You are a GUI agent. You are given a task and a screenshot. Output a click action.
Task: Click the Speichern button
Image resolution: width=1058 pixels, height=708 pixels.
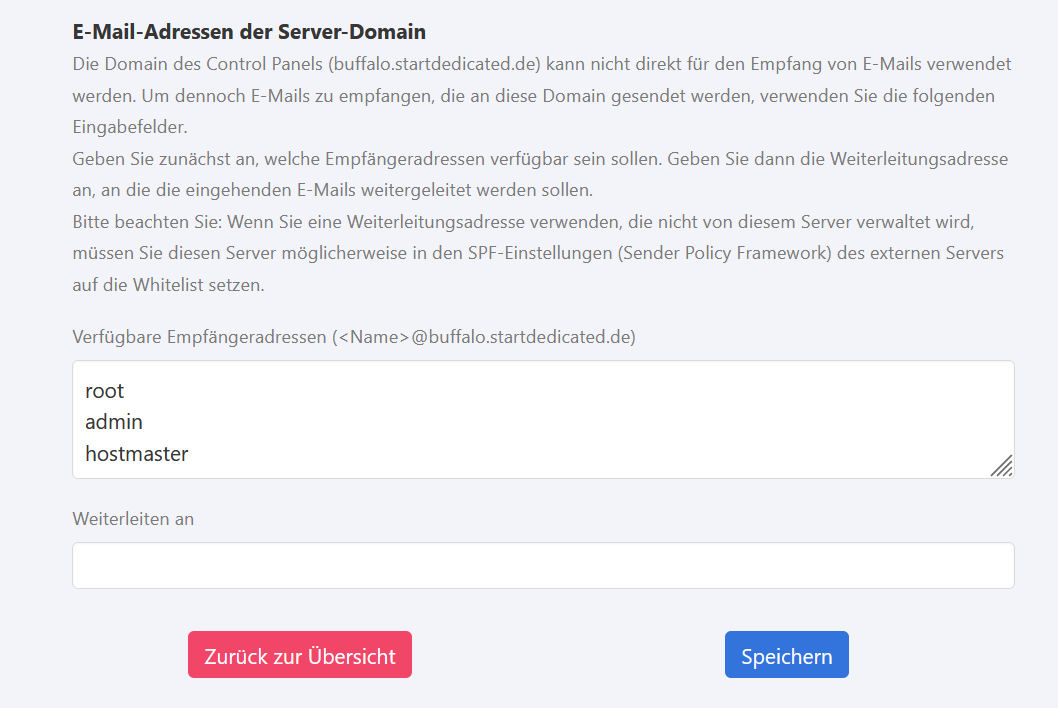[786, 655]
